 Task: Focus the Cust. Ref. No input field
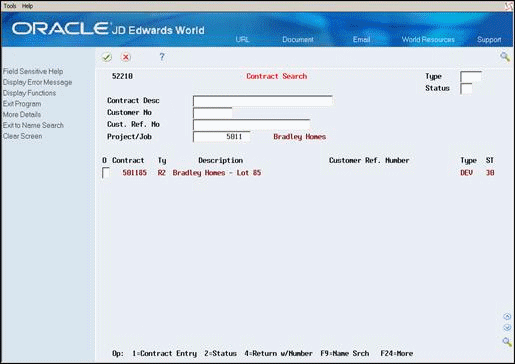click(x=251, y=125)
